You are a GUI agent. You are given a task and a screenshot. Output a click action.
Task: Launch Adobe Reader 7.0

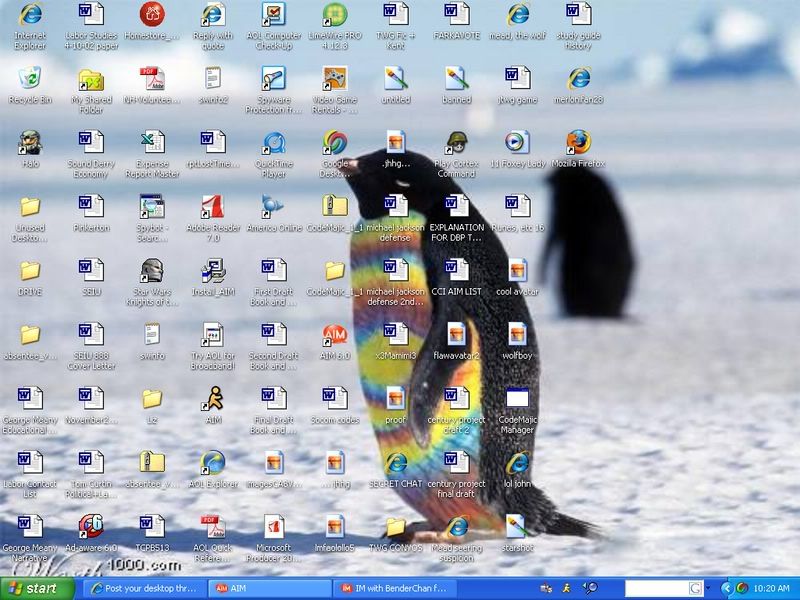212,207
